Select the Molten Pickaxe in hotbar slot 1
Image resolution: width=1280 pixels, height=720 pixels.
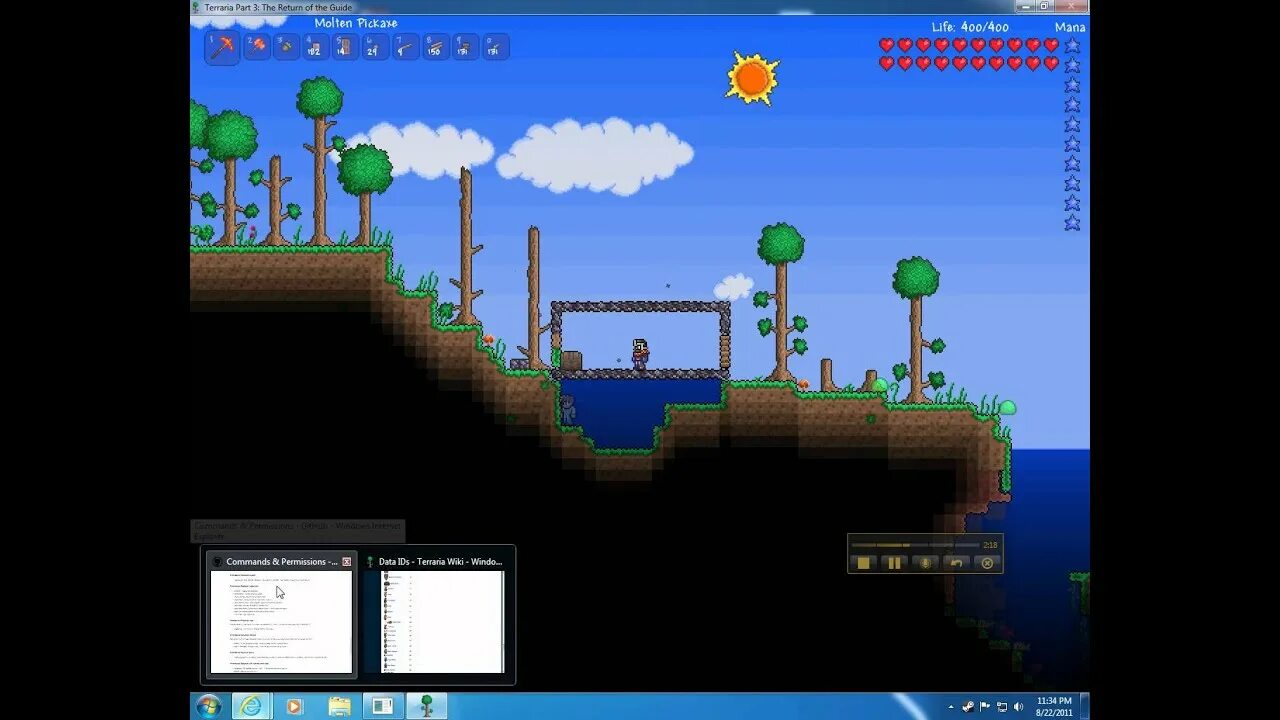(222, 47)
